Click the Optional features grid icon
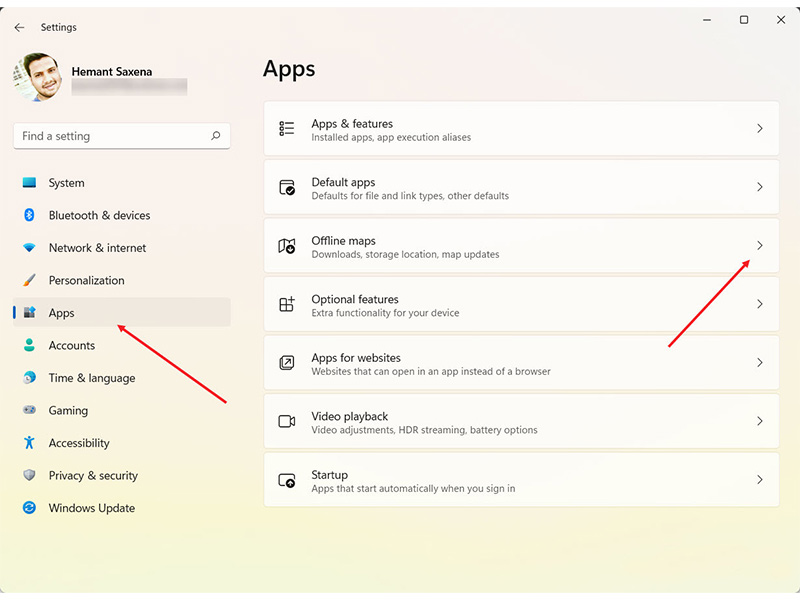 286,304
